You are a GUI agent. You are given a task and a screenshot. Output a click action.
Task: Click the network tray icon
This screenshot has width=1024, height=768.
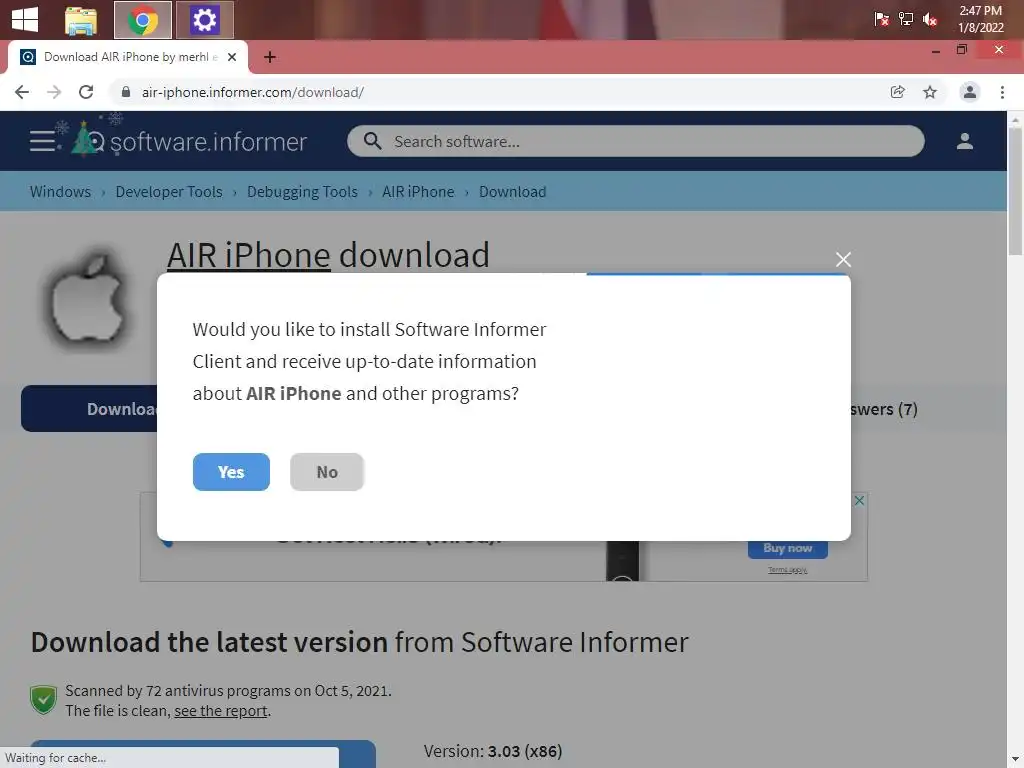(x=905, y=20)
